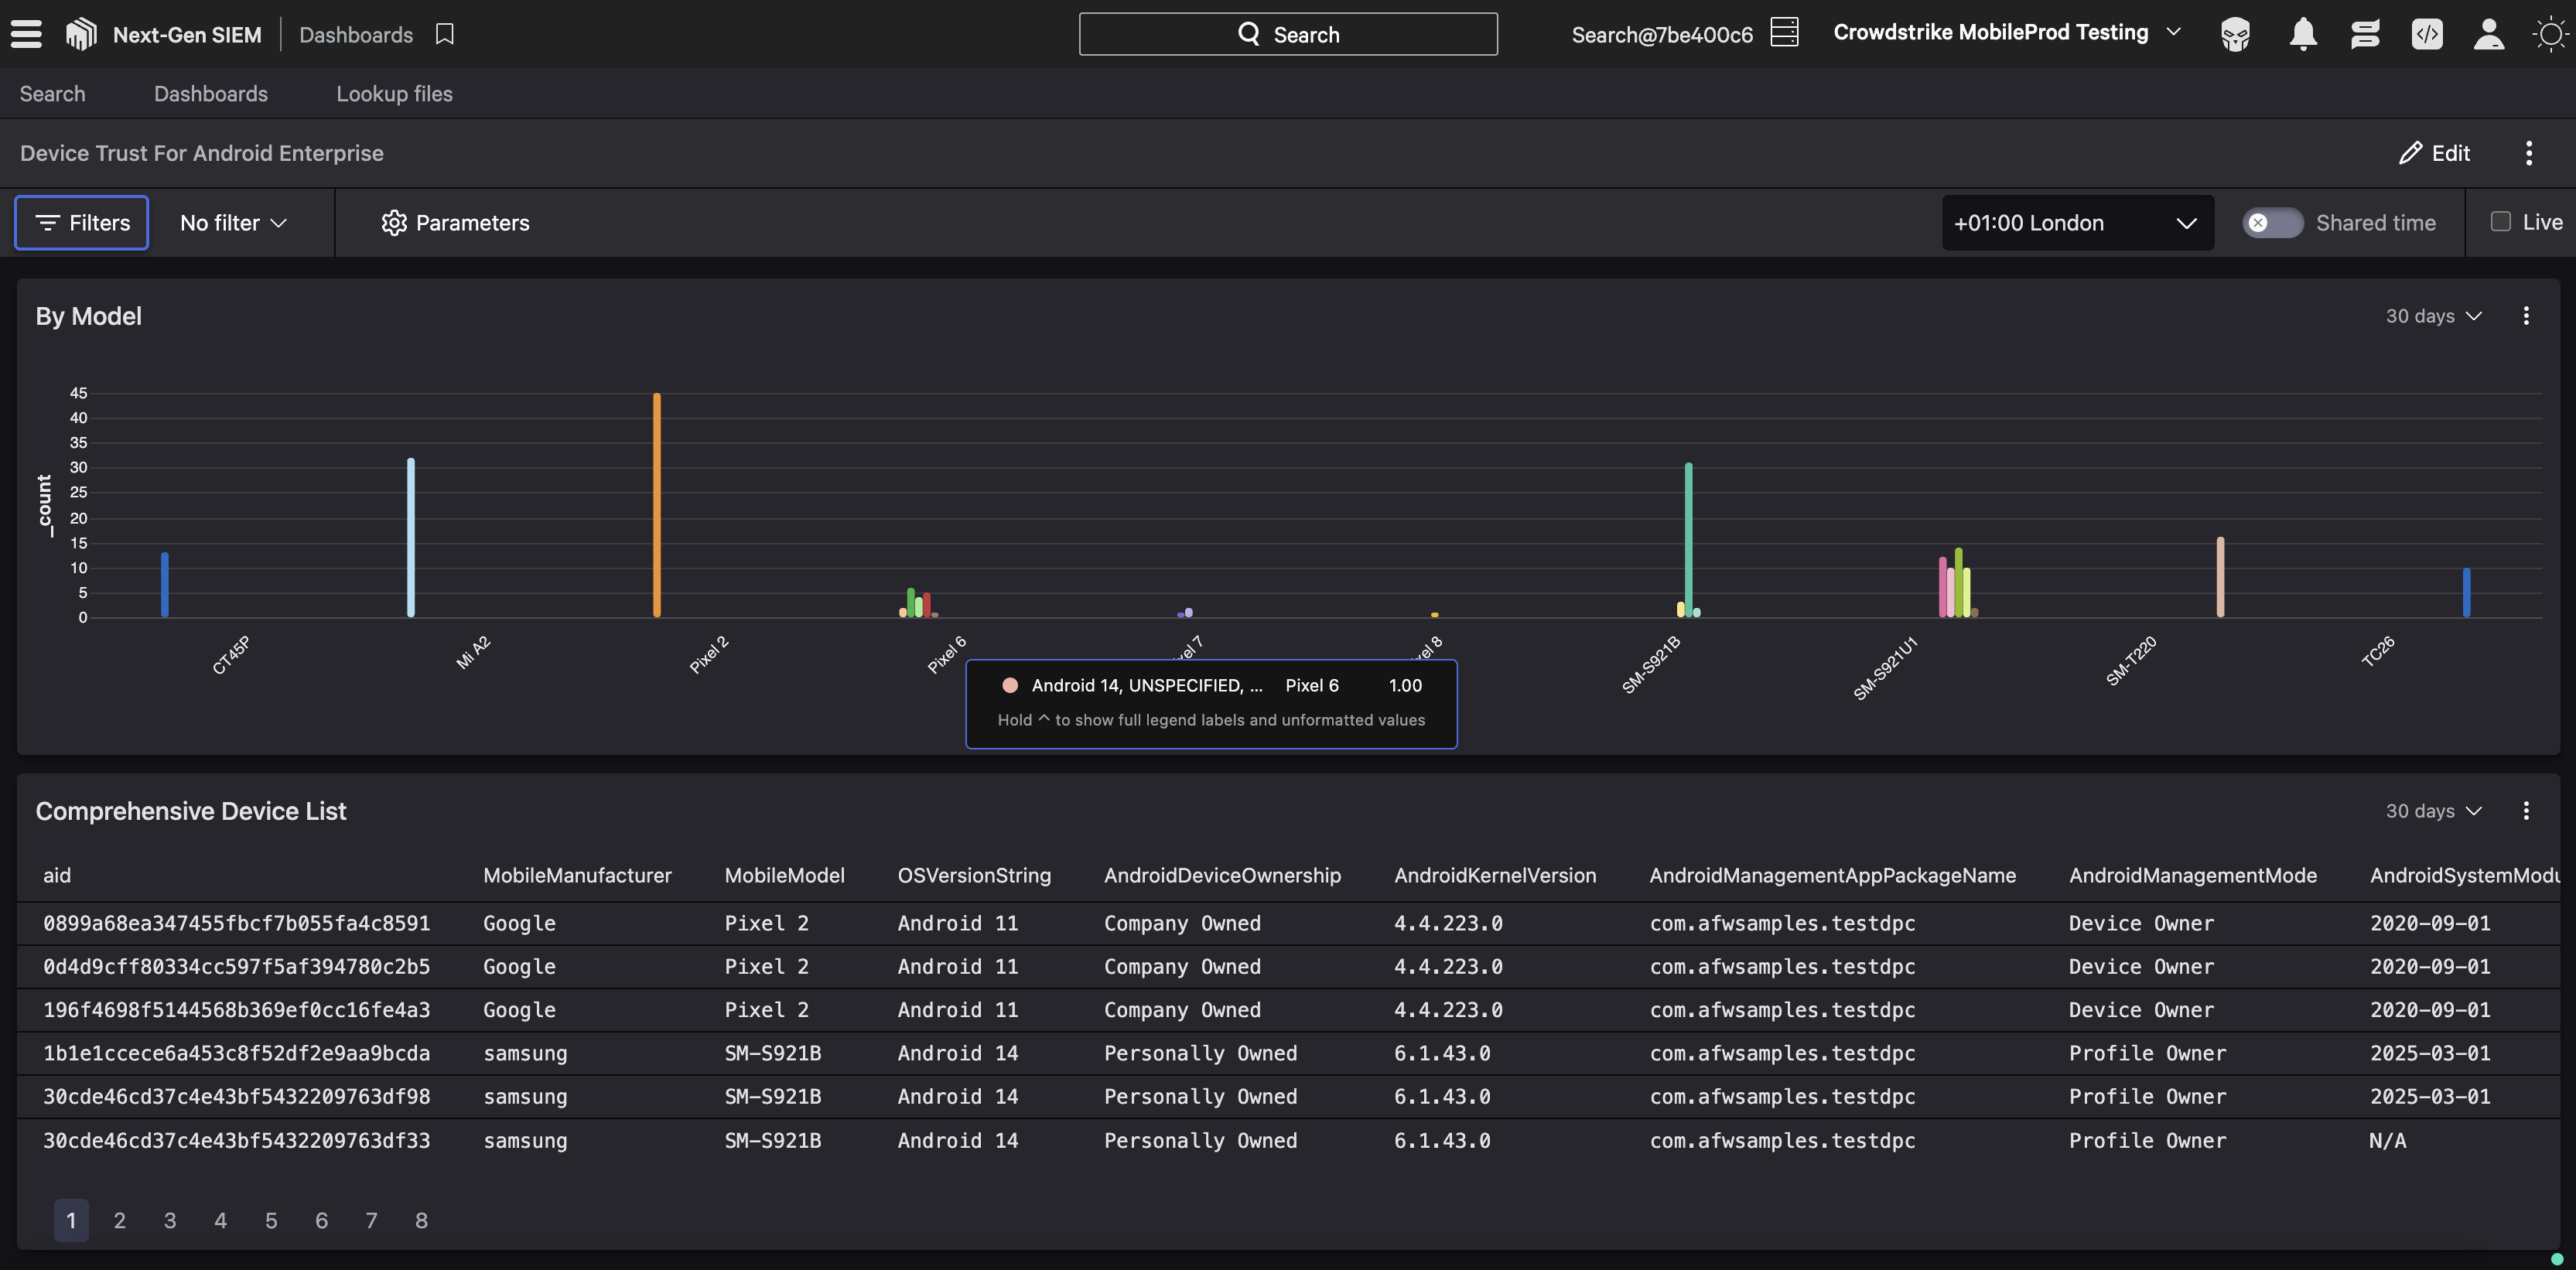This screenshot has width=2576, height=1270.
Task: Click into the top Search field
Action: [x=1288, y=34]
